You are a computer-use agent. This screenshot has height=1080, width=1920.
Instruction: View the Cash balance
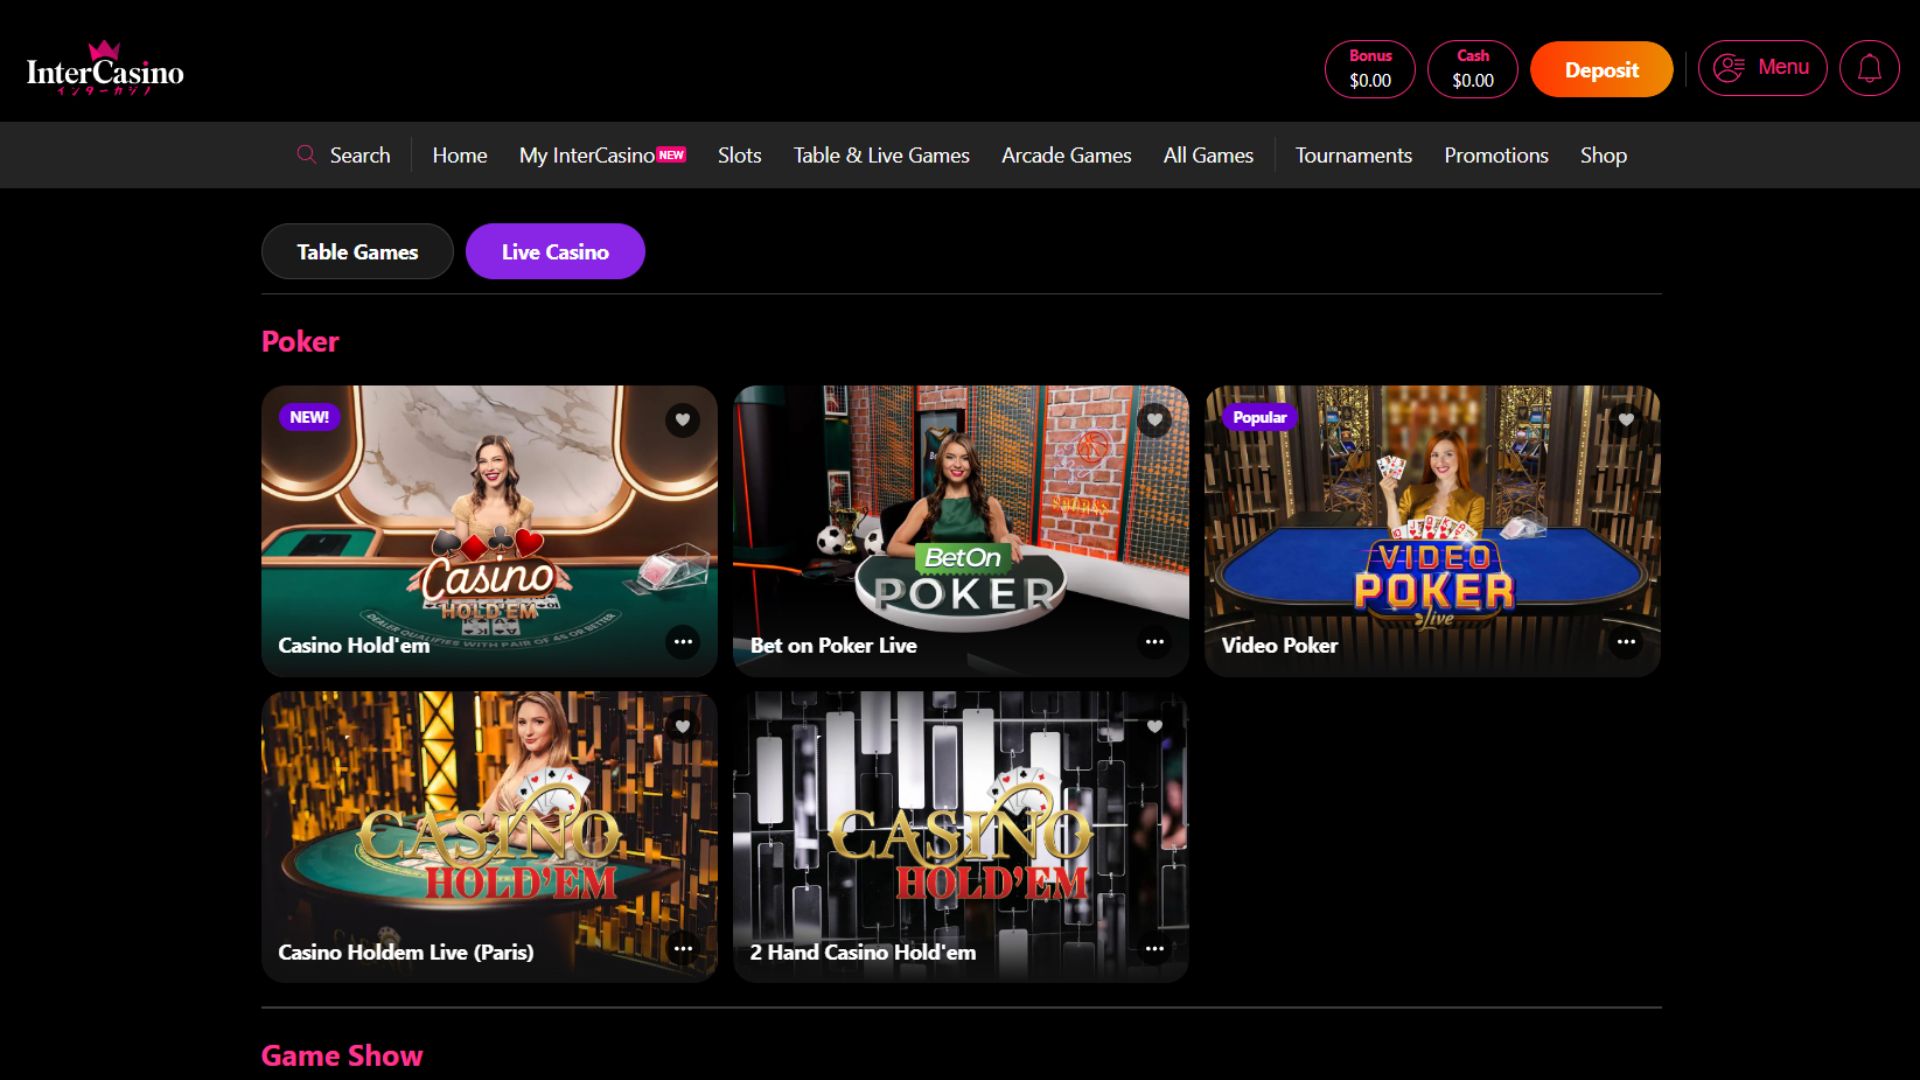(x=1472, y=69)
